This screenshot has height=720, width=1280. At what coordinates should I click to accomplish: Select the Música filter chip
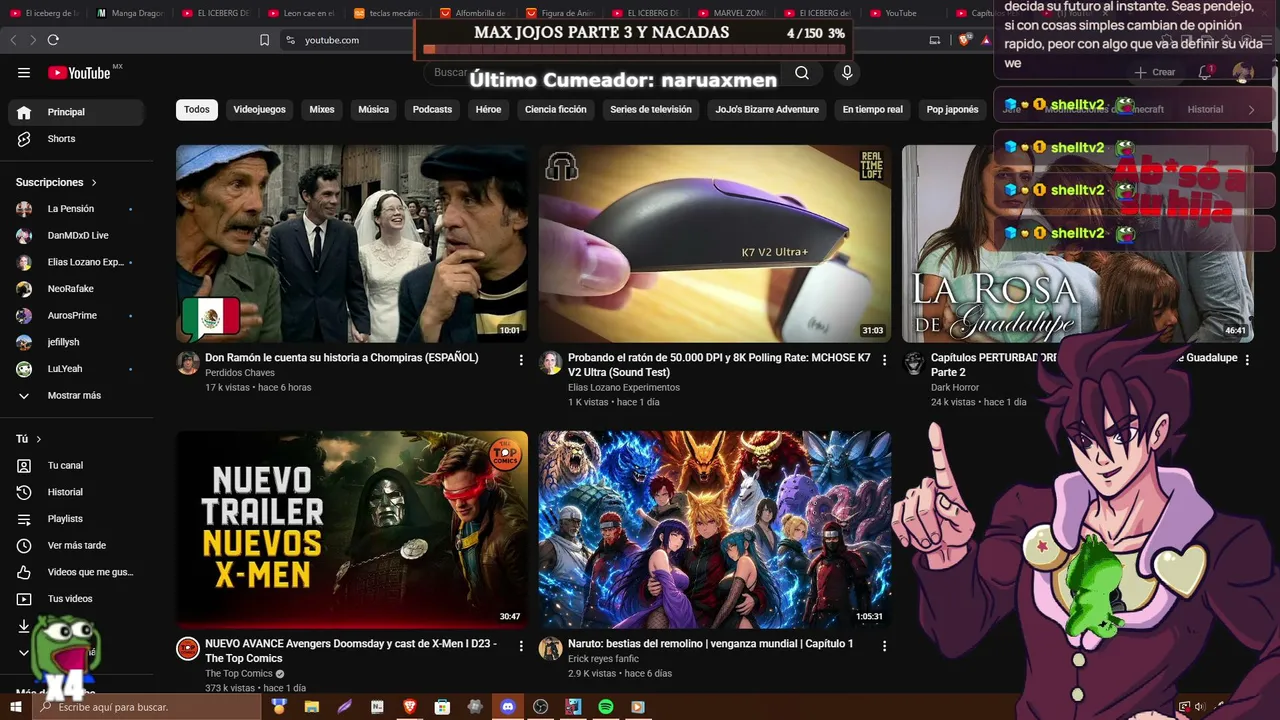[x=373, y=110]
